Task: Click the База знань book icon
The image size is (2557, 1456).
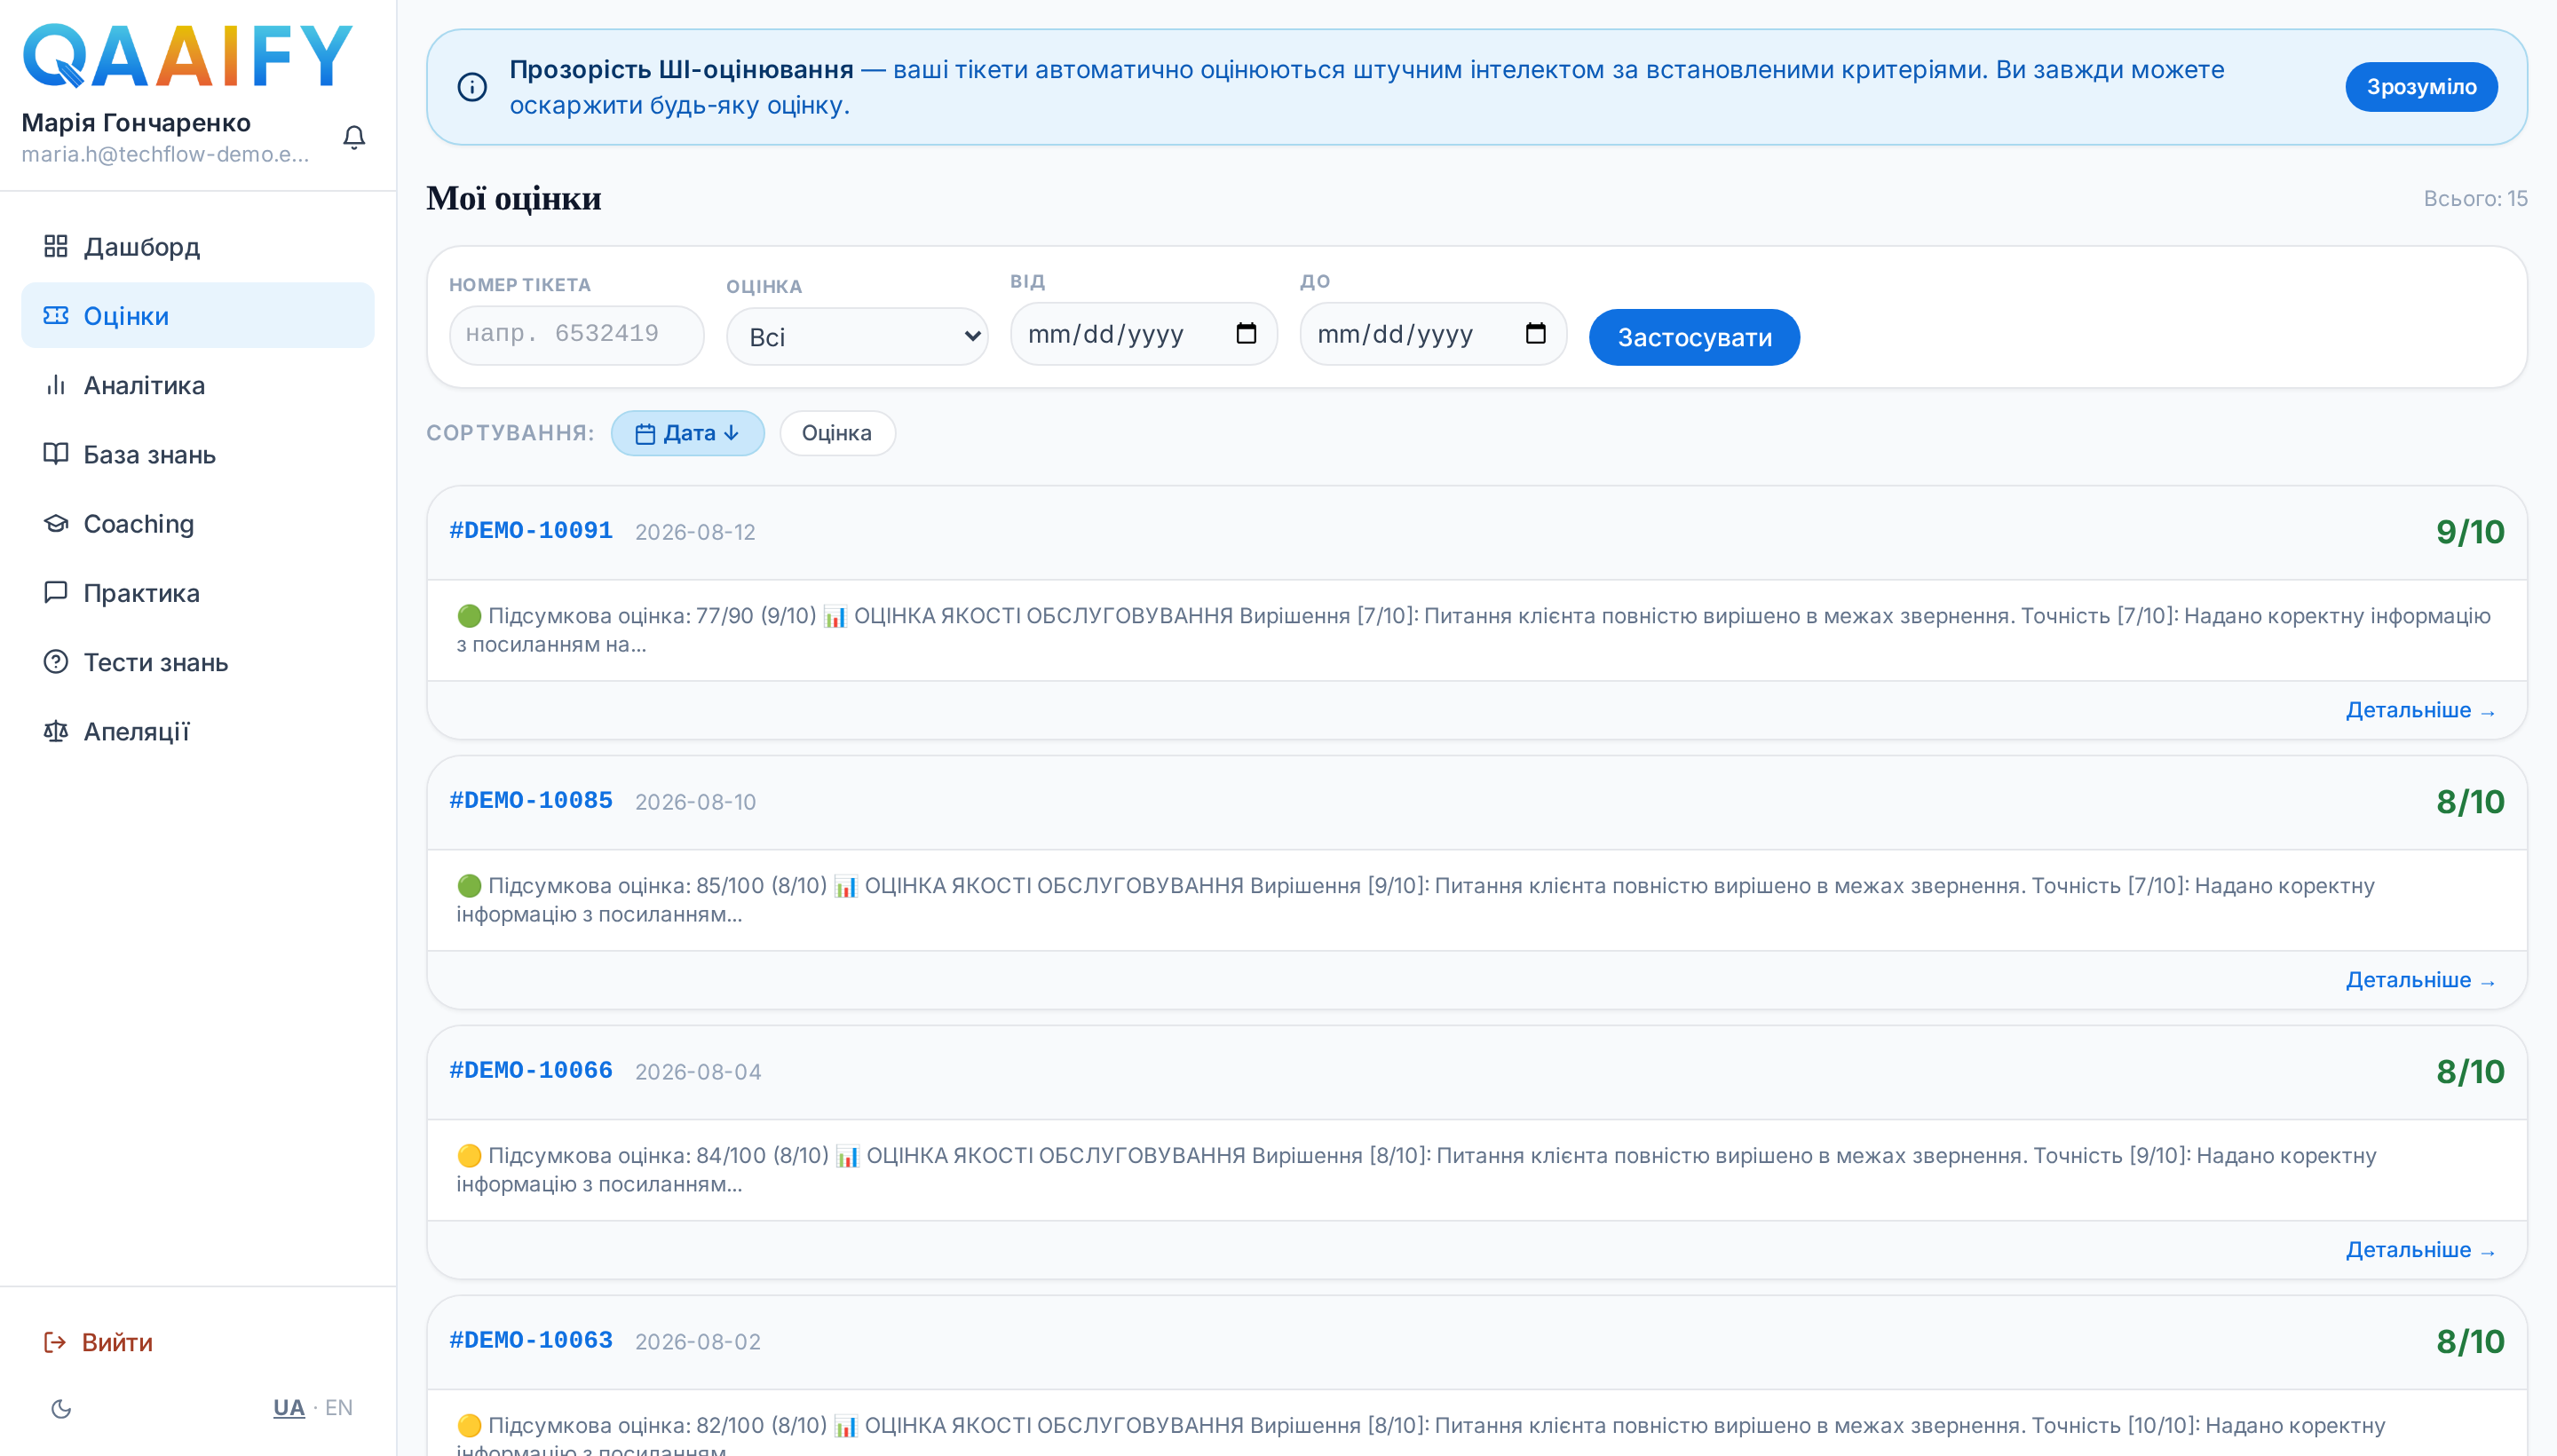Action: click(56, 454)
